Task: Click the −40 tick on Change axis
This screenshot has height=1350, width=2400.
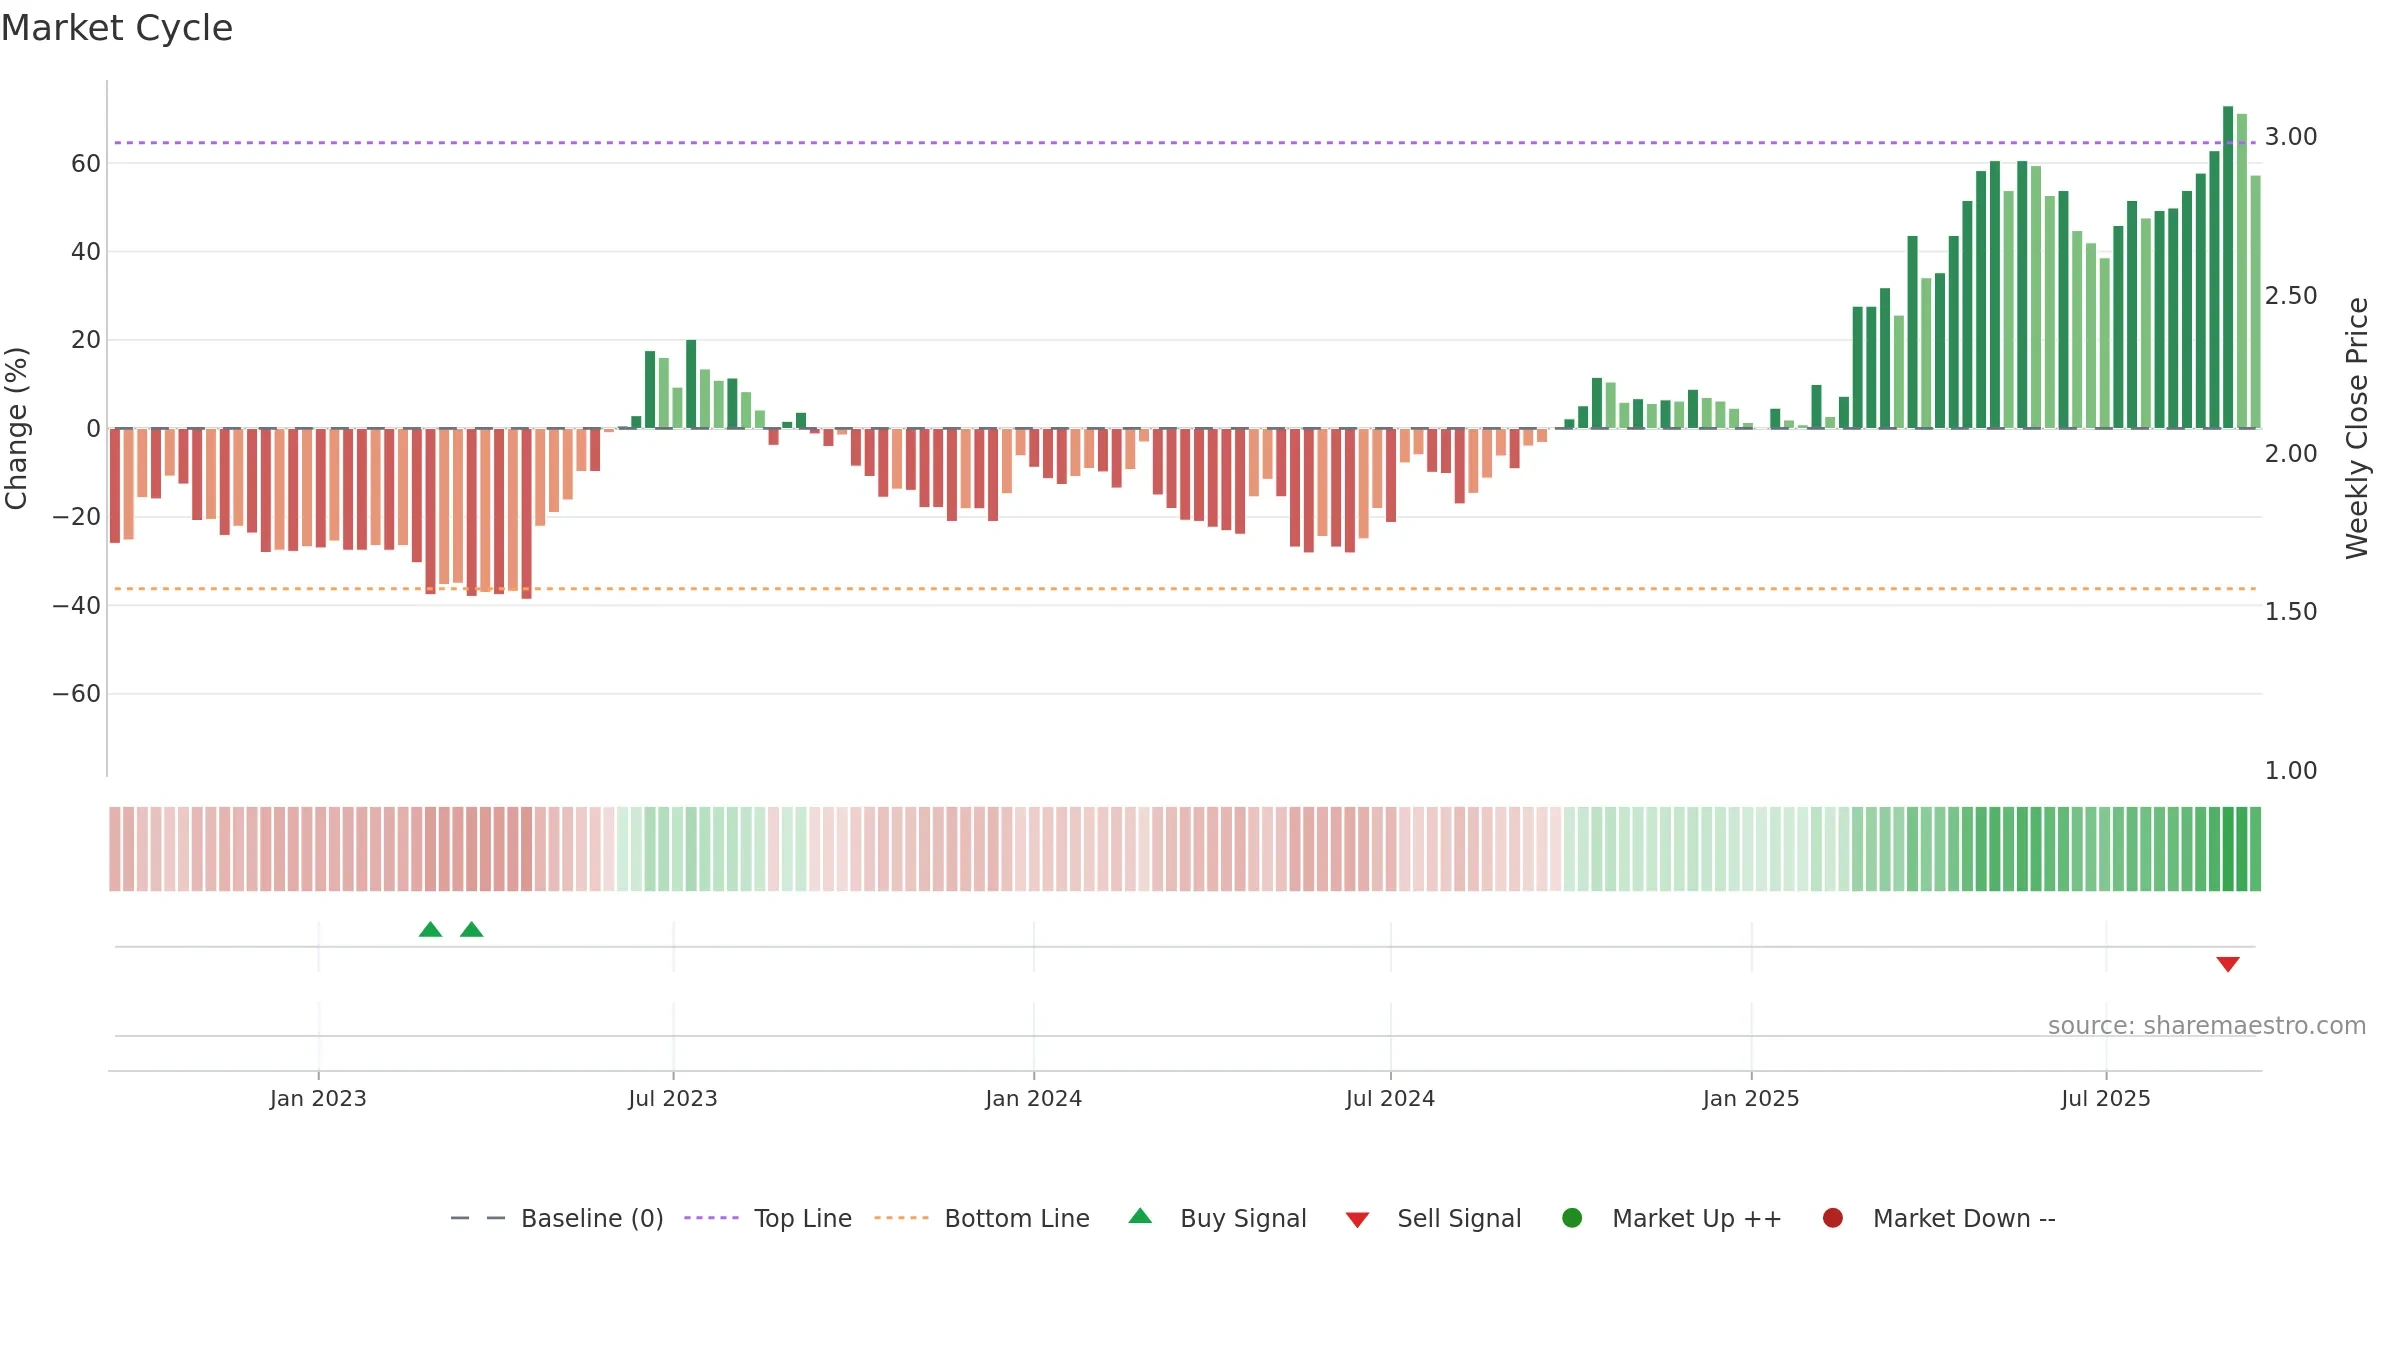Action: click(x=77, y=606)
